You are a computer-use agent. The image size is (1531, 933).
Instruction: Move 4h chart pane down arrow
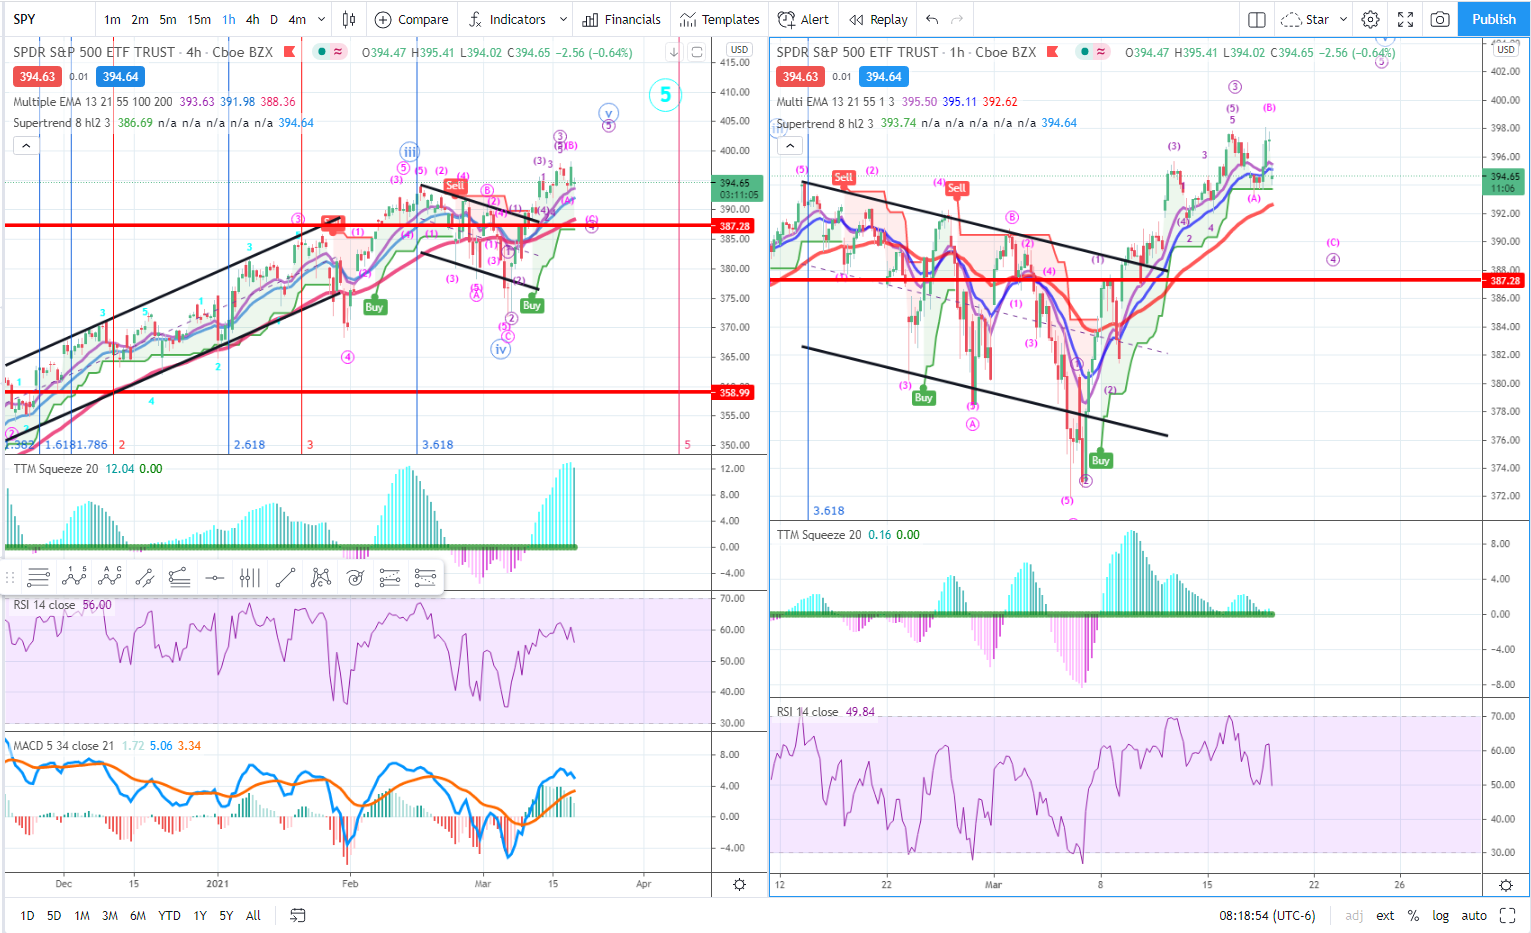[674, 52]
